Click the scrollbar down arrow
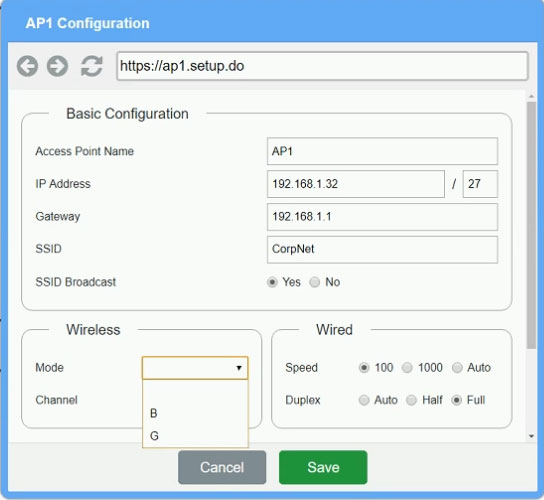544x500 pixels. pos(532,436)
